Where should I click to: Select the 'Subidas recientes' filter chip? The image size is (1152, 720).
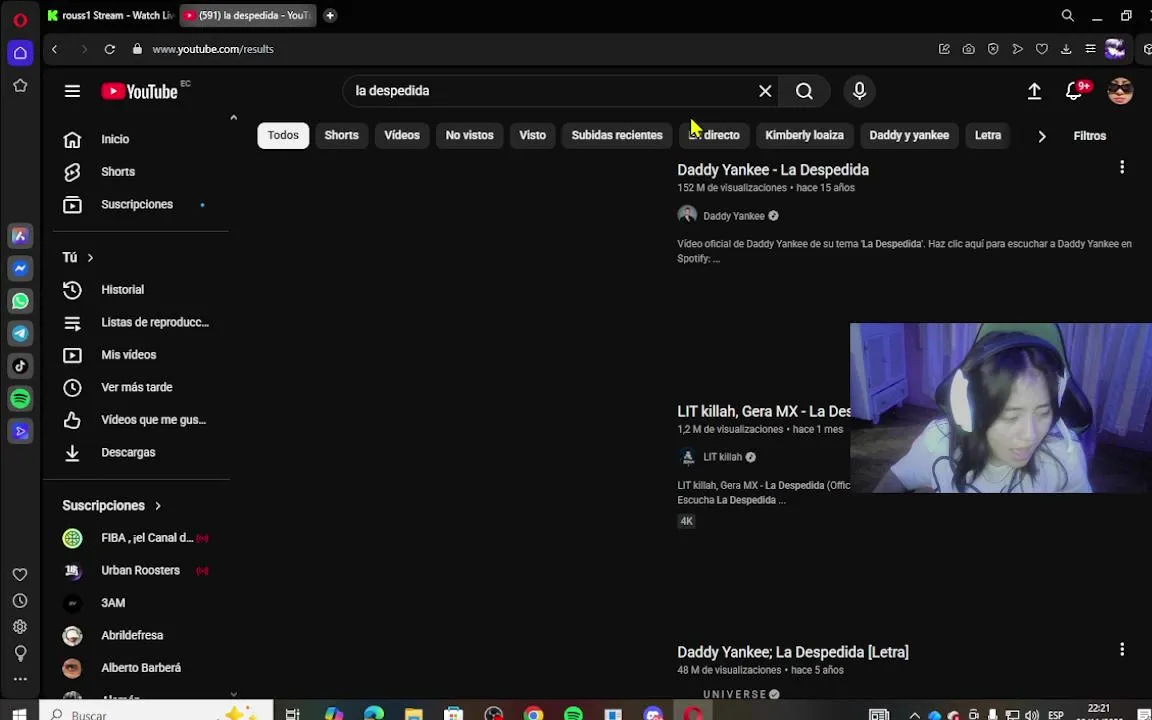(x=617, y=135)
